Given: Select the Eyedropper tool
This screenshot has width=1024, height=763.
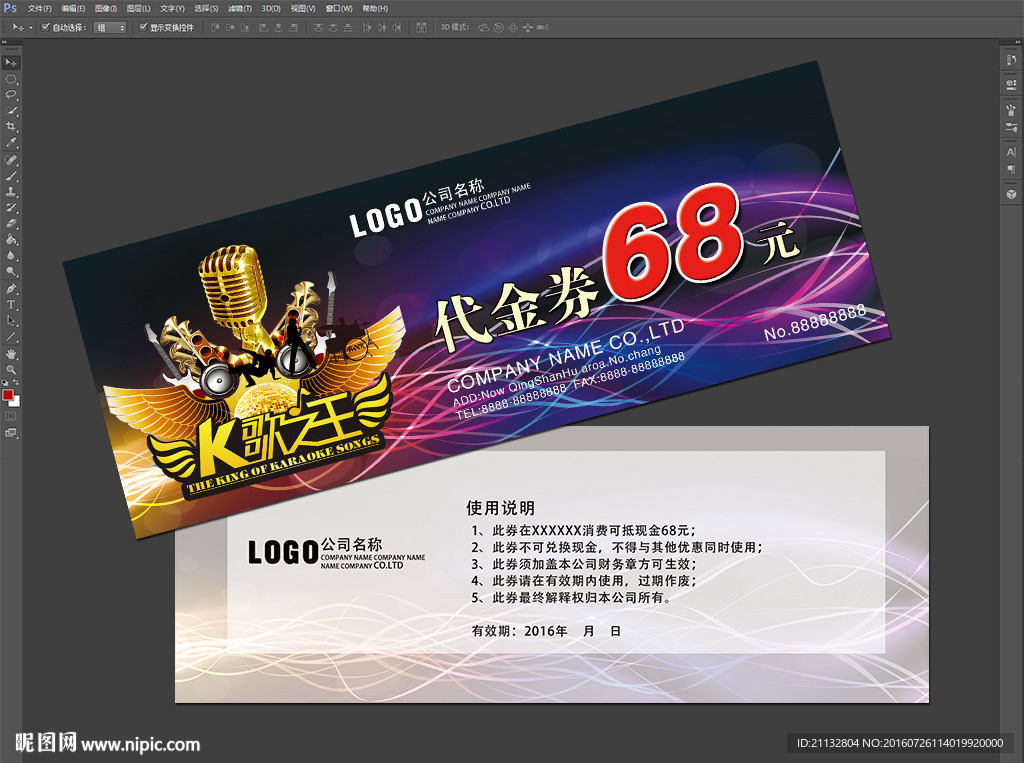Looking at the screenshot, I should (x=11, y=143).
